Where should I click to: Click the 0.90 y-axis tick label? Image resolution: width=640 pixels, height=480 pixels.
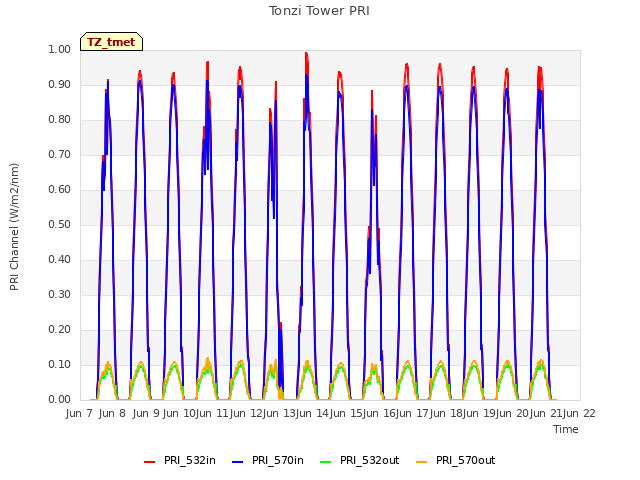[x=60, y=84]
